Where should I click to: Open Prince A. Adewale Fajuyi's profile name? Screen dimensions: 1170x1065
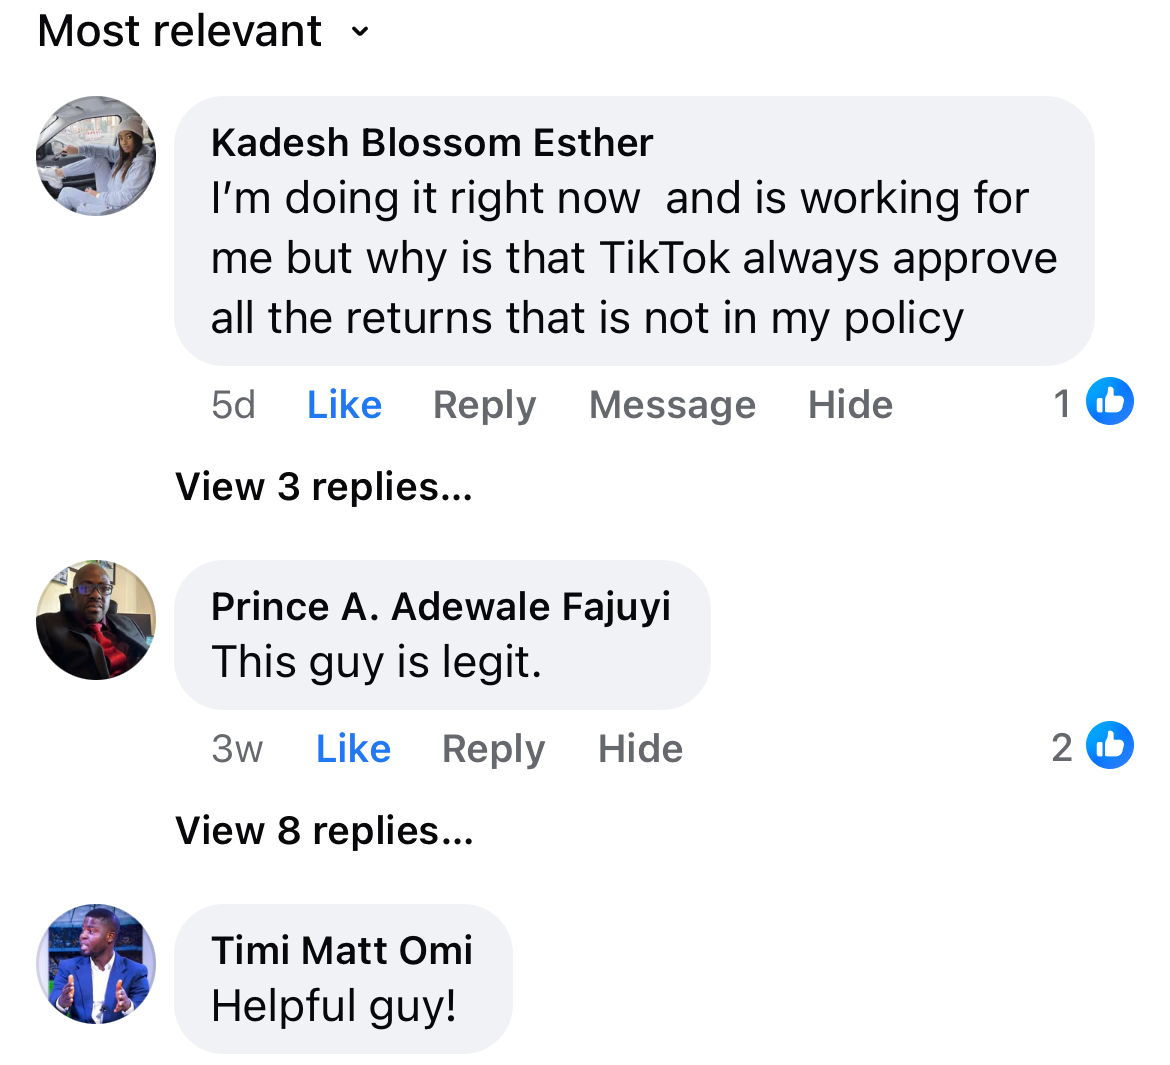(x=441, y=607)
